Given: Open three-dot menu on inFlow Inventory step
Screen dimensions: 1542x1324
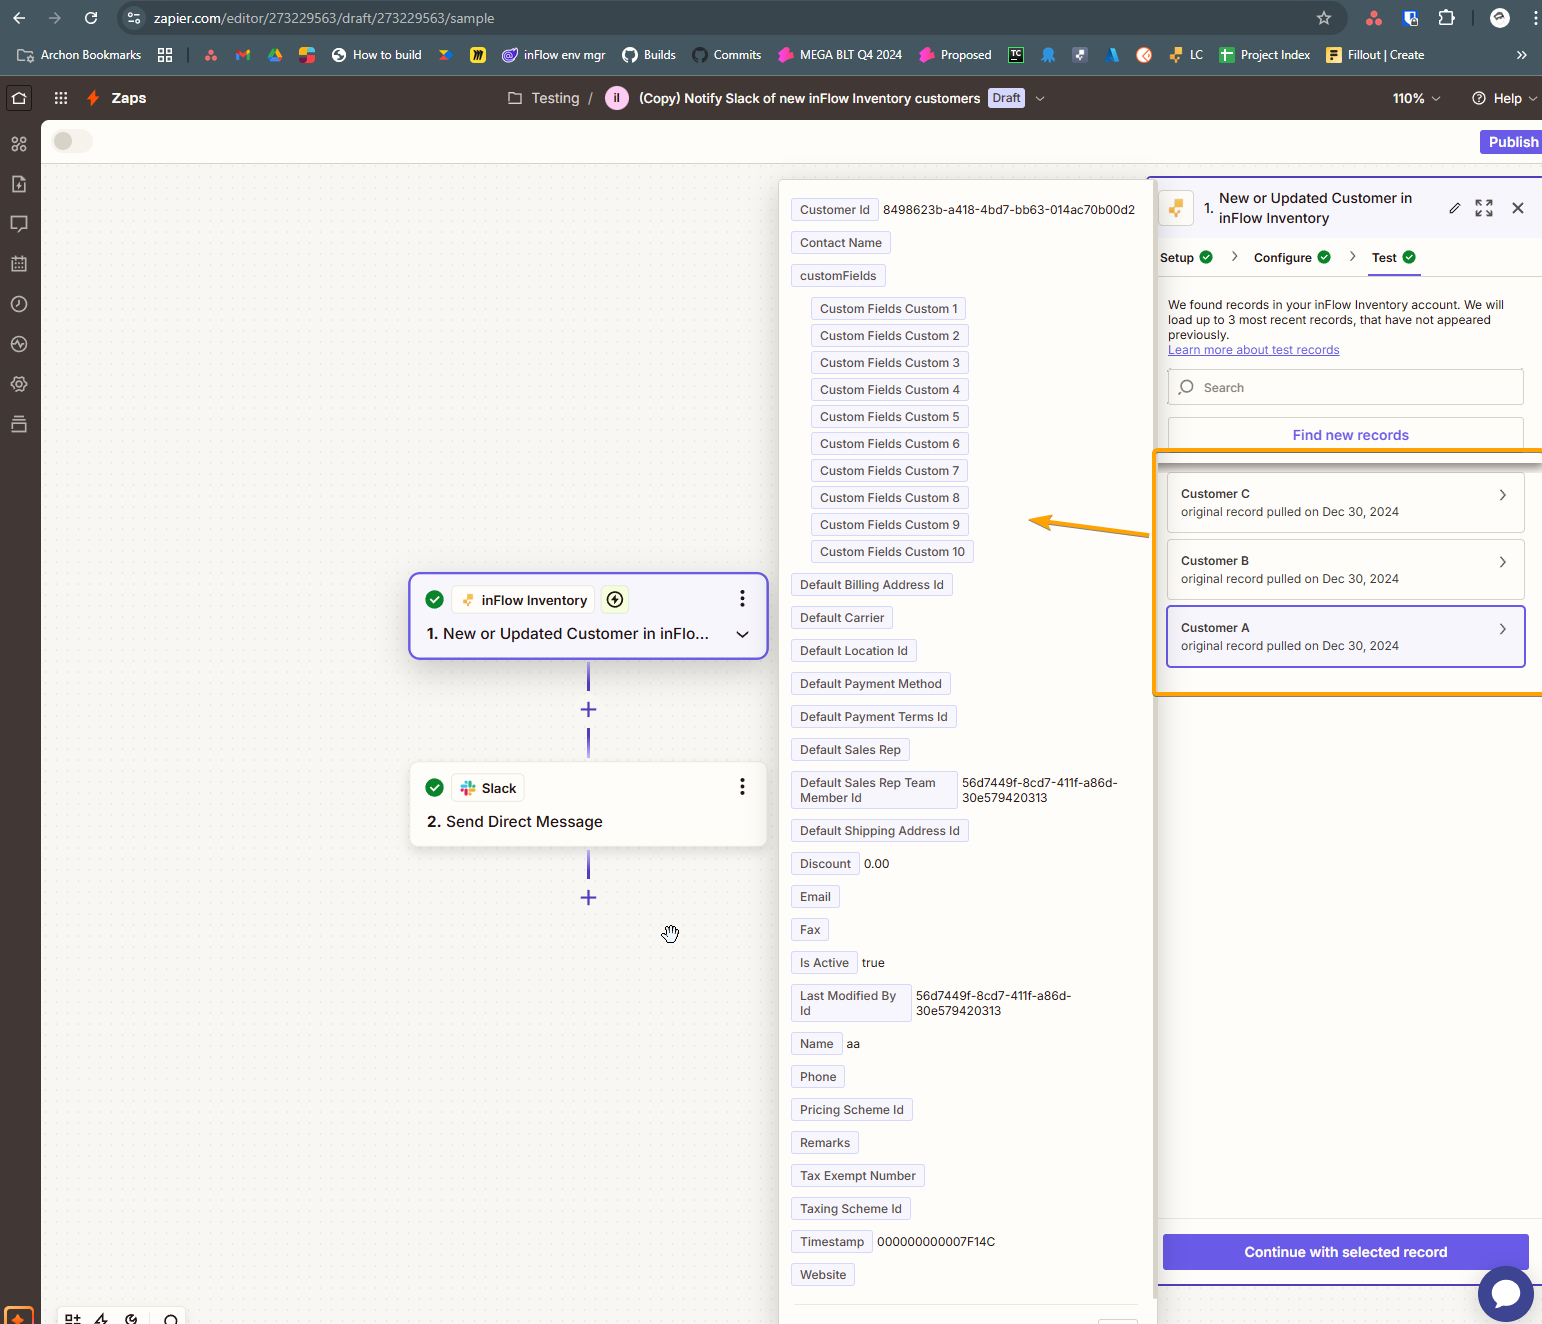Looking at the screenshot, I should [x=742, y=598].
